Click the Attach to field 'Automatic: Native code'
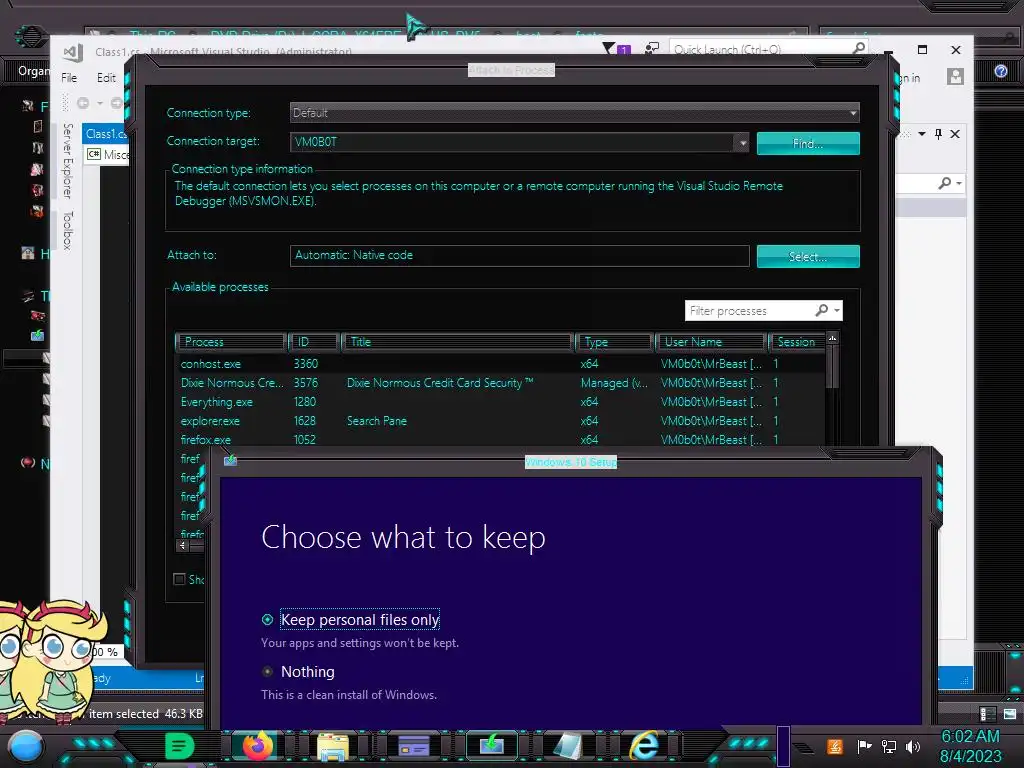The image size is (1024, 768). click(x=520, y=255)
